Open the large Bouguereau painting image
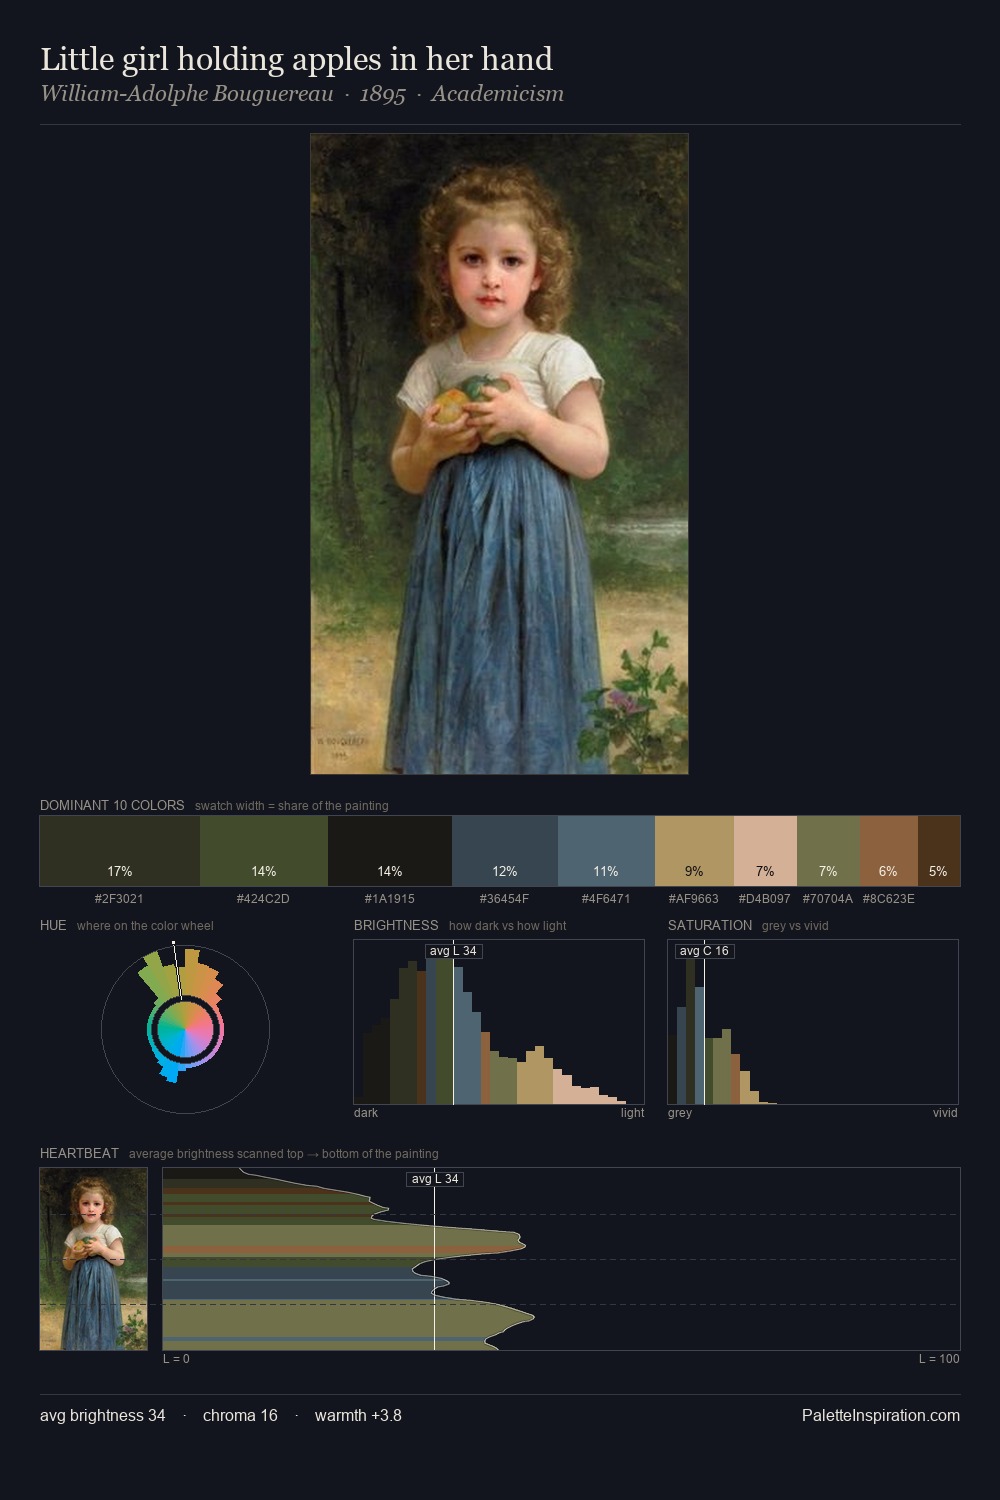The height and width of the screenshot is (1500, 1000). click(x=499, y=454)
